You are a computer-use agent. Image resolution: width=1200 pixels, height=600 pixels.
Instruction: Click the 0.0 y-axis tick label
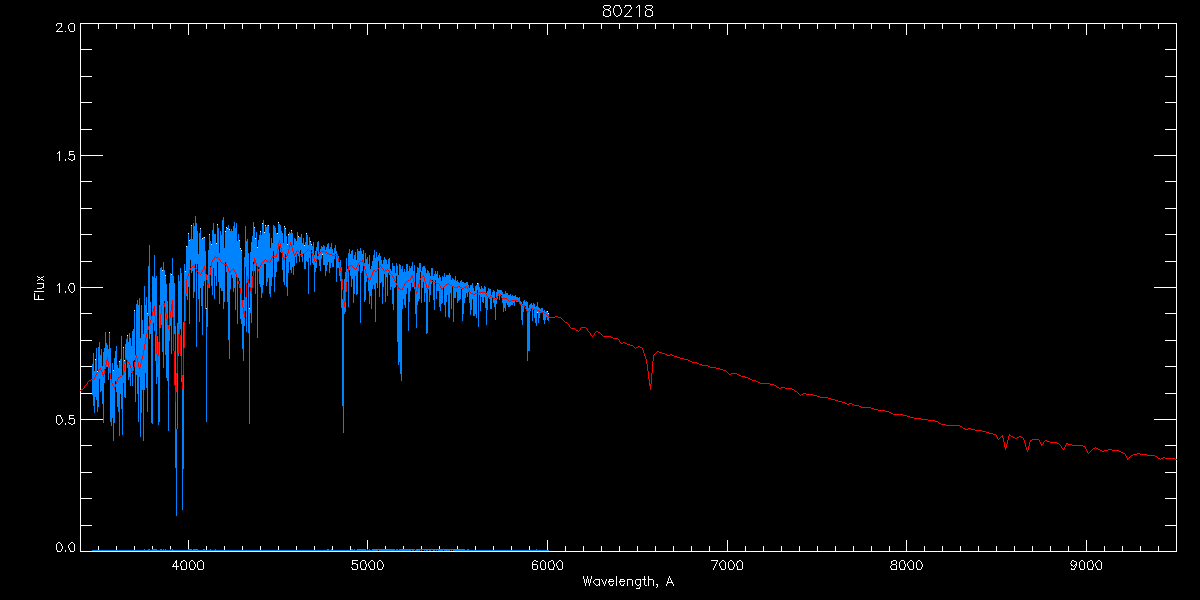(x=65, y=548)
